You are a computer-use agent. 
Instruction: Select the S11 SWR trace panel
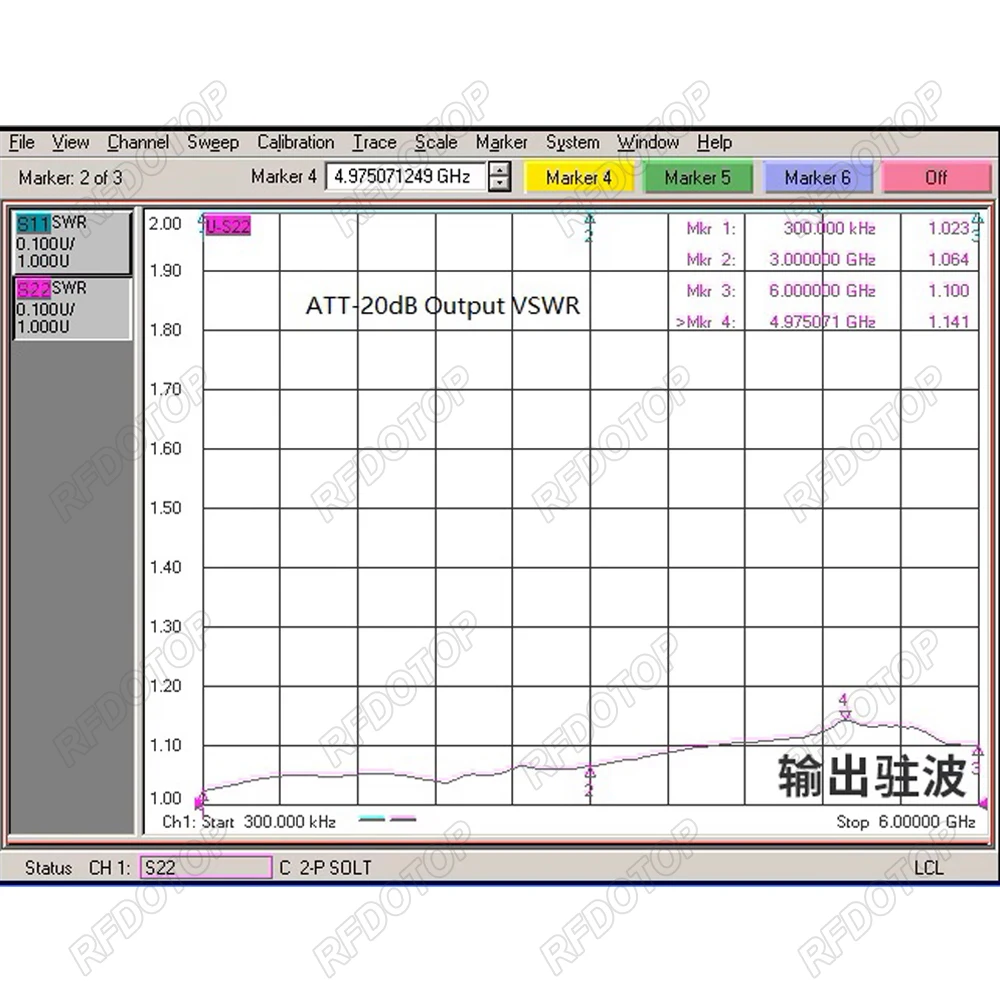[71, 242]
